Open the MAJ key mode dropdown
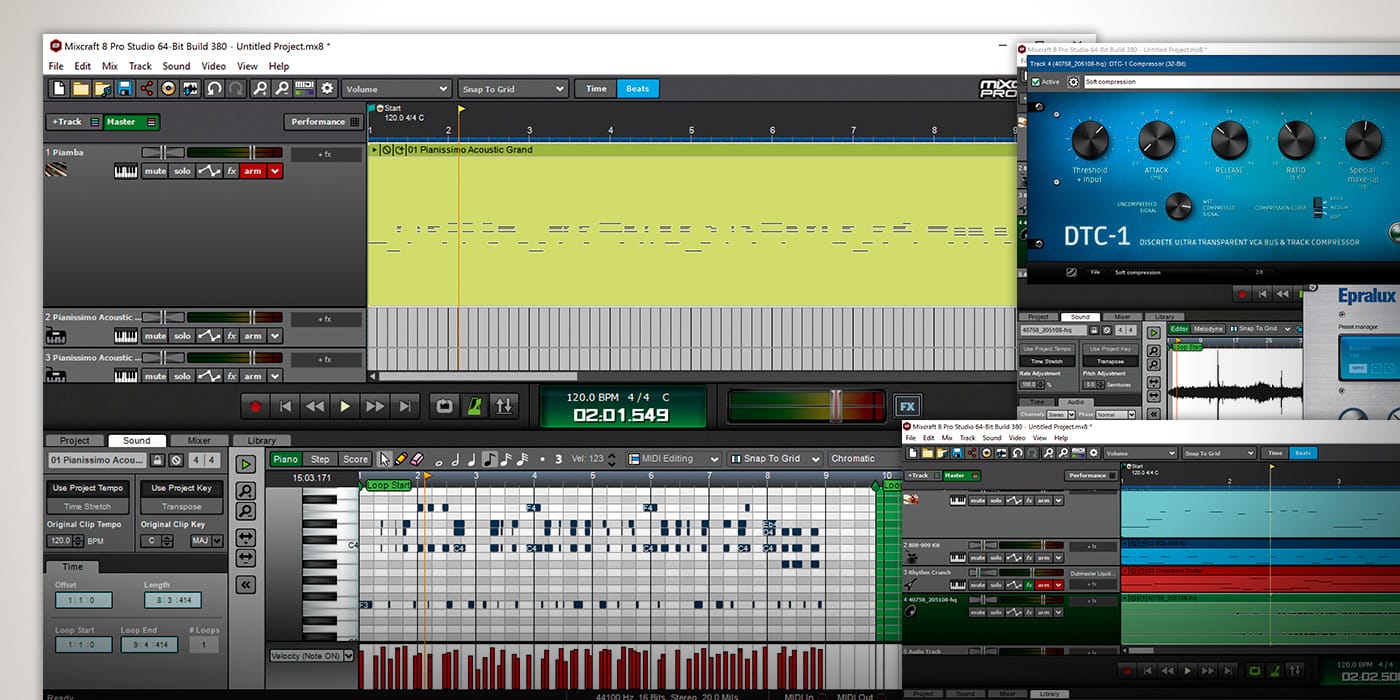The height and width of the screenshot is (700, 1400). (x=206, y=541)
